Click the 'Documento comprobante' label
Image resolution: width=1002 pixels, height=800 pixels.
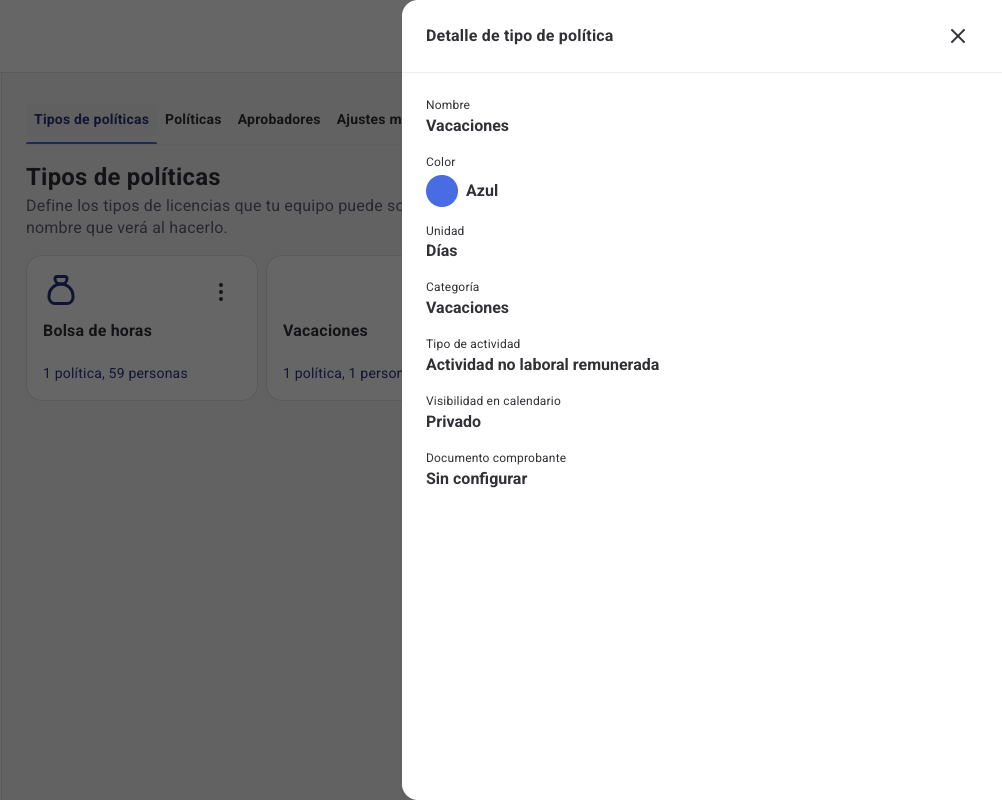tap(496, 458)
